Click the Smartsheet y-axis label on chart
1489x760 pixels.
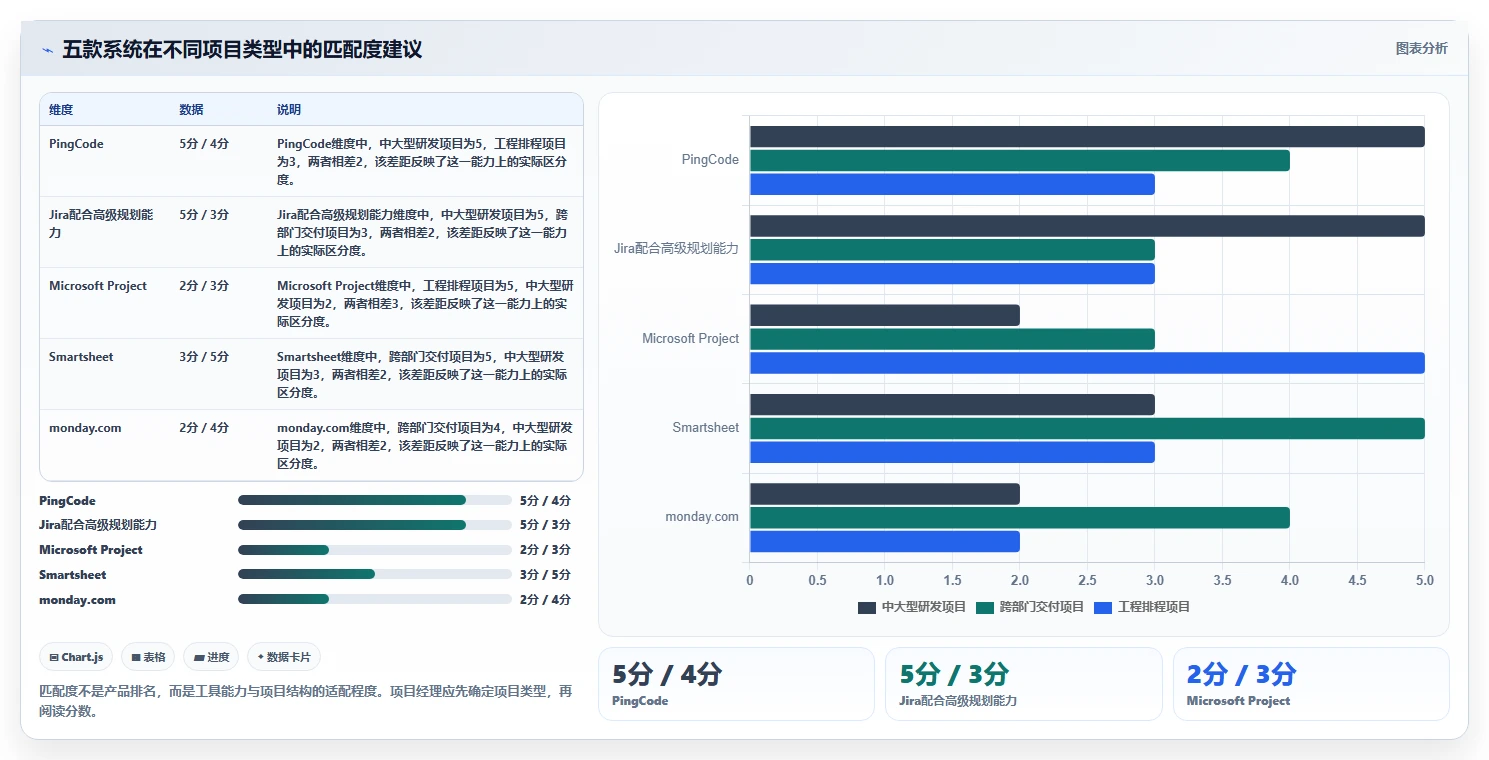click(x=706, y=428)
